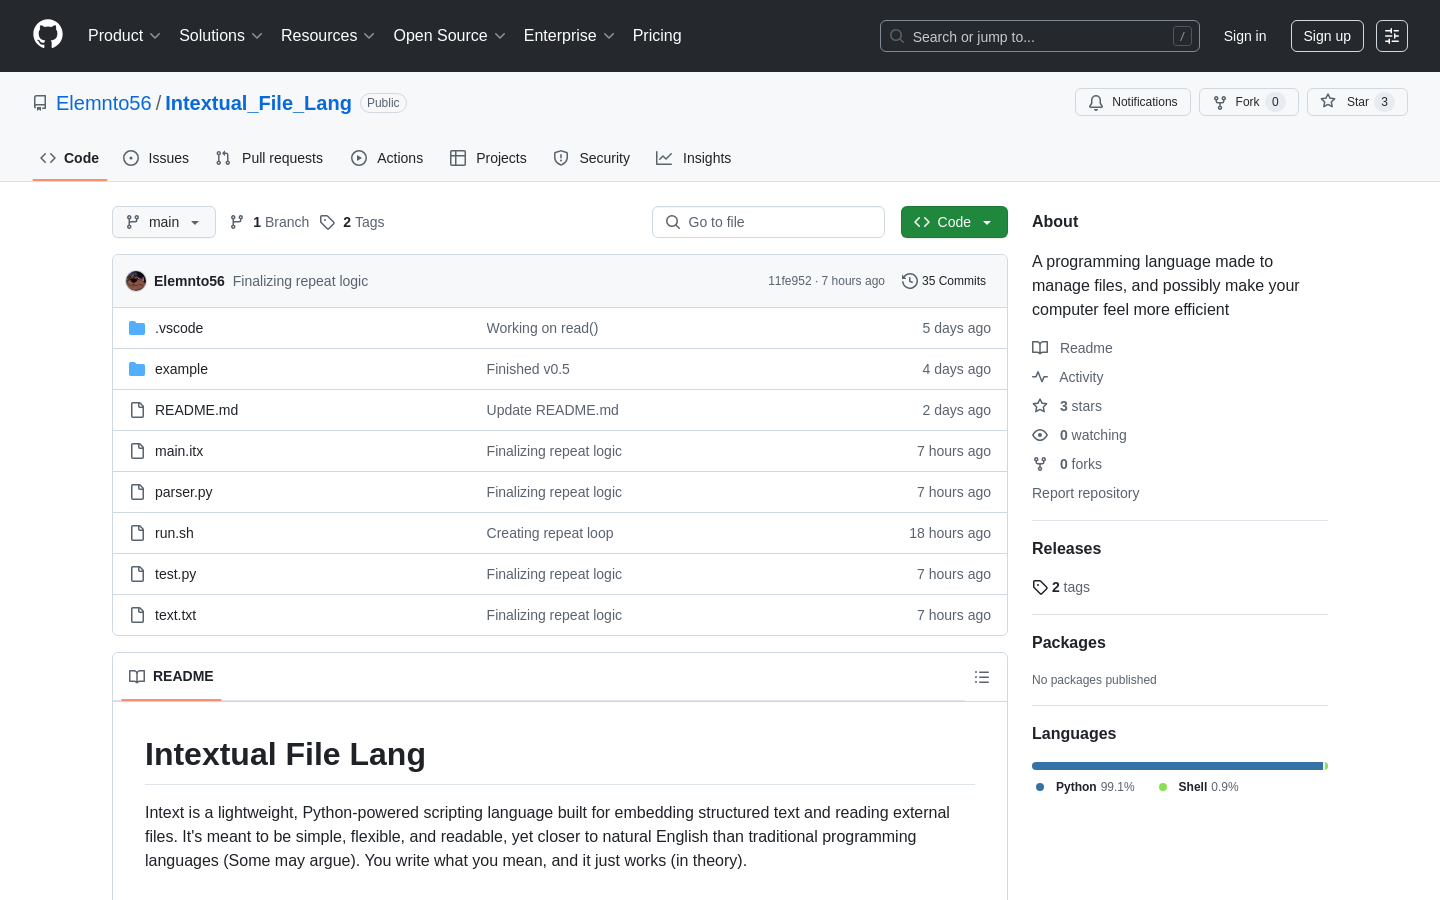The image size is (1440, 900).
Task: Open the Projects tab
Action: 488,158
